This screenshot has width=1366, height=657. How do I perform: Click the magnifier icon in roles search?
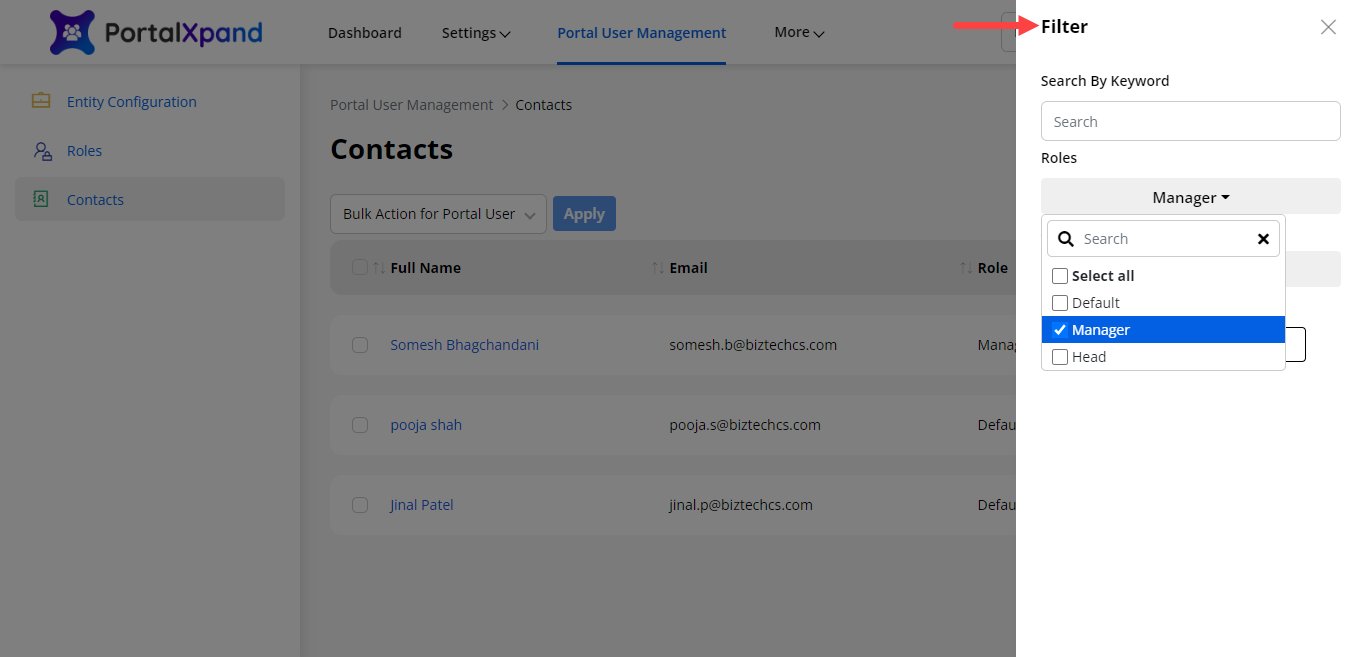click(1066, 239)
